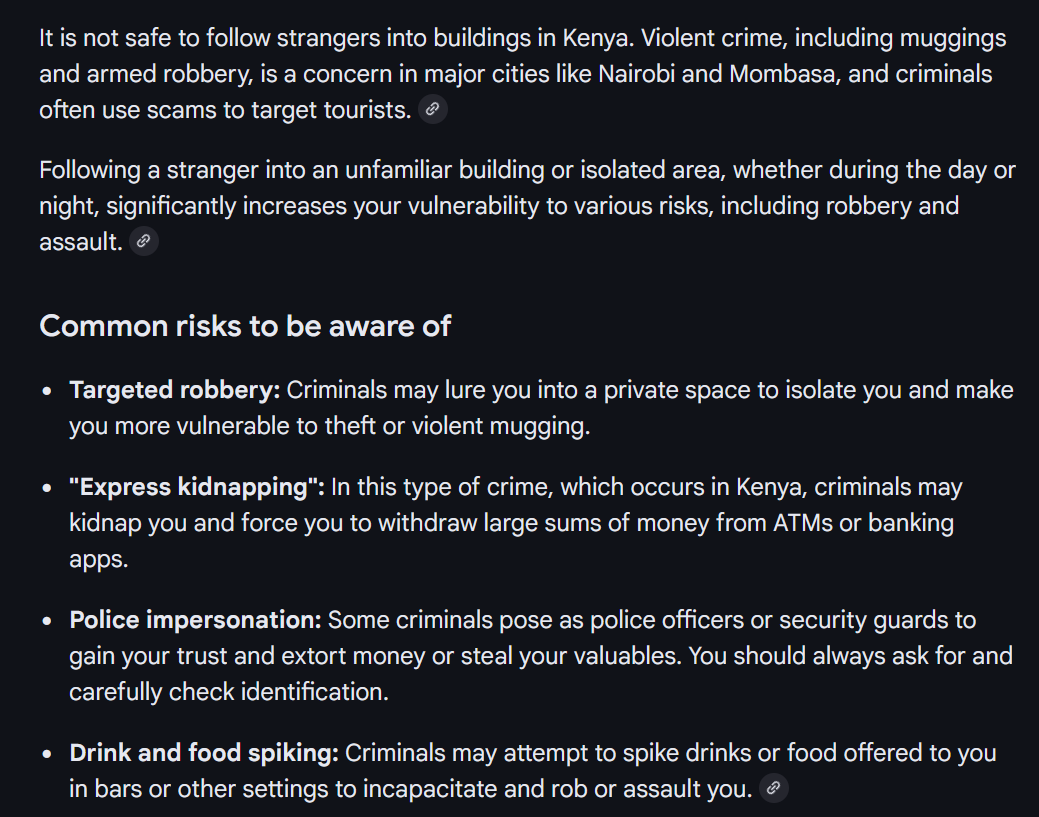Click the bold 'Police impersonation:' label
This screenshot has width=1039, height=817.
195,620
